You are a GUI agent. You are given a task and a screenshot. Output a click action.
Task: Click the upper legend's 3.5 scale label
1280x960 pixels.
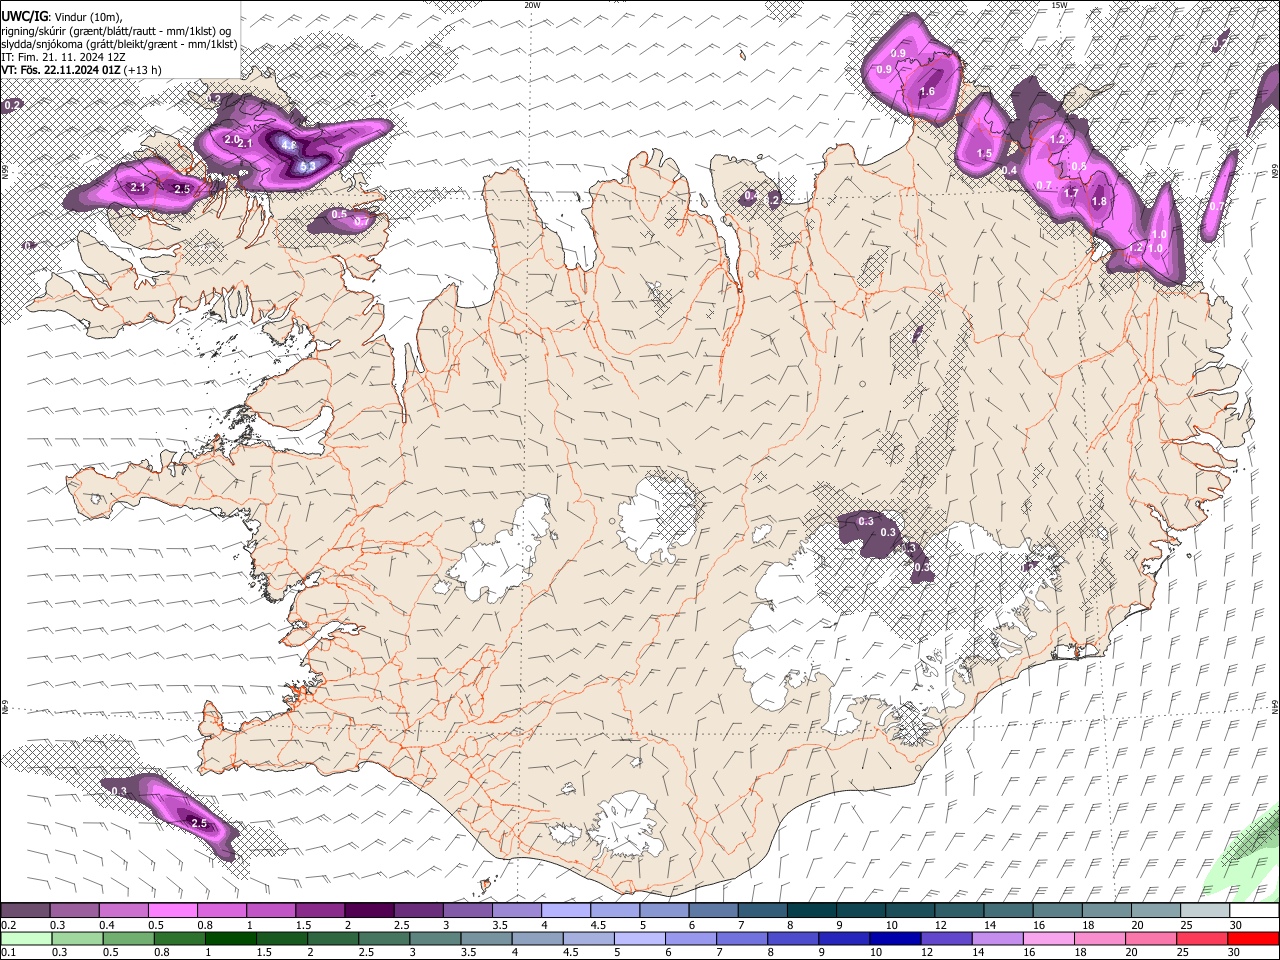point(499,925)
